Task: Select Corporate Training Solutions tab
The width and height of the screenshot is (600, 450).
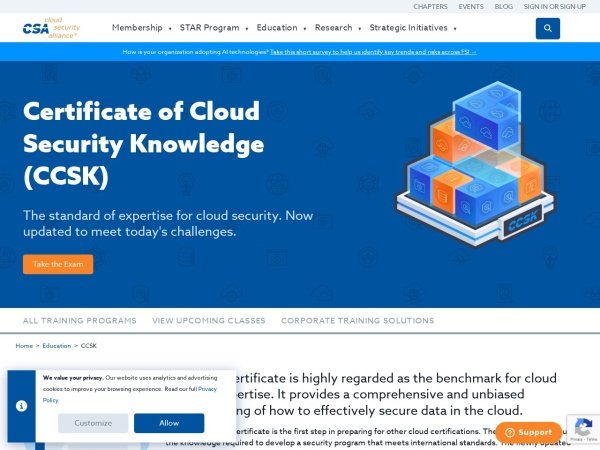Action: pos(357,321)
